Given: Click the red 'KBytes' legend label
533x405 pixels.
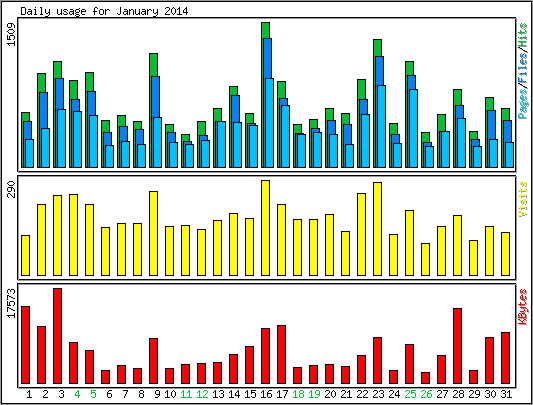Looking at the screenshot, I should pos(523,306).
